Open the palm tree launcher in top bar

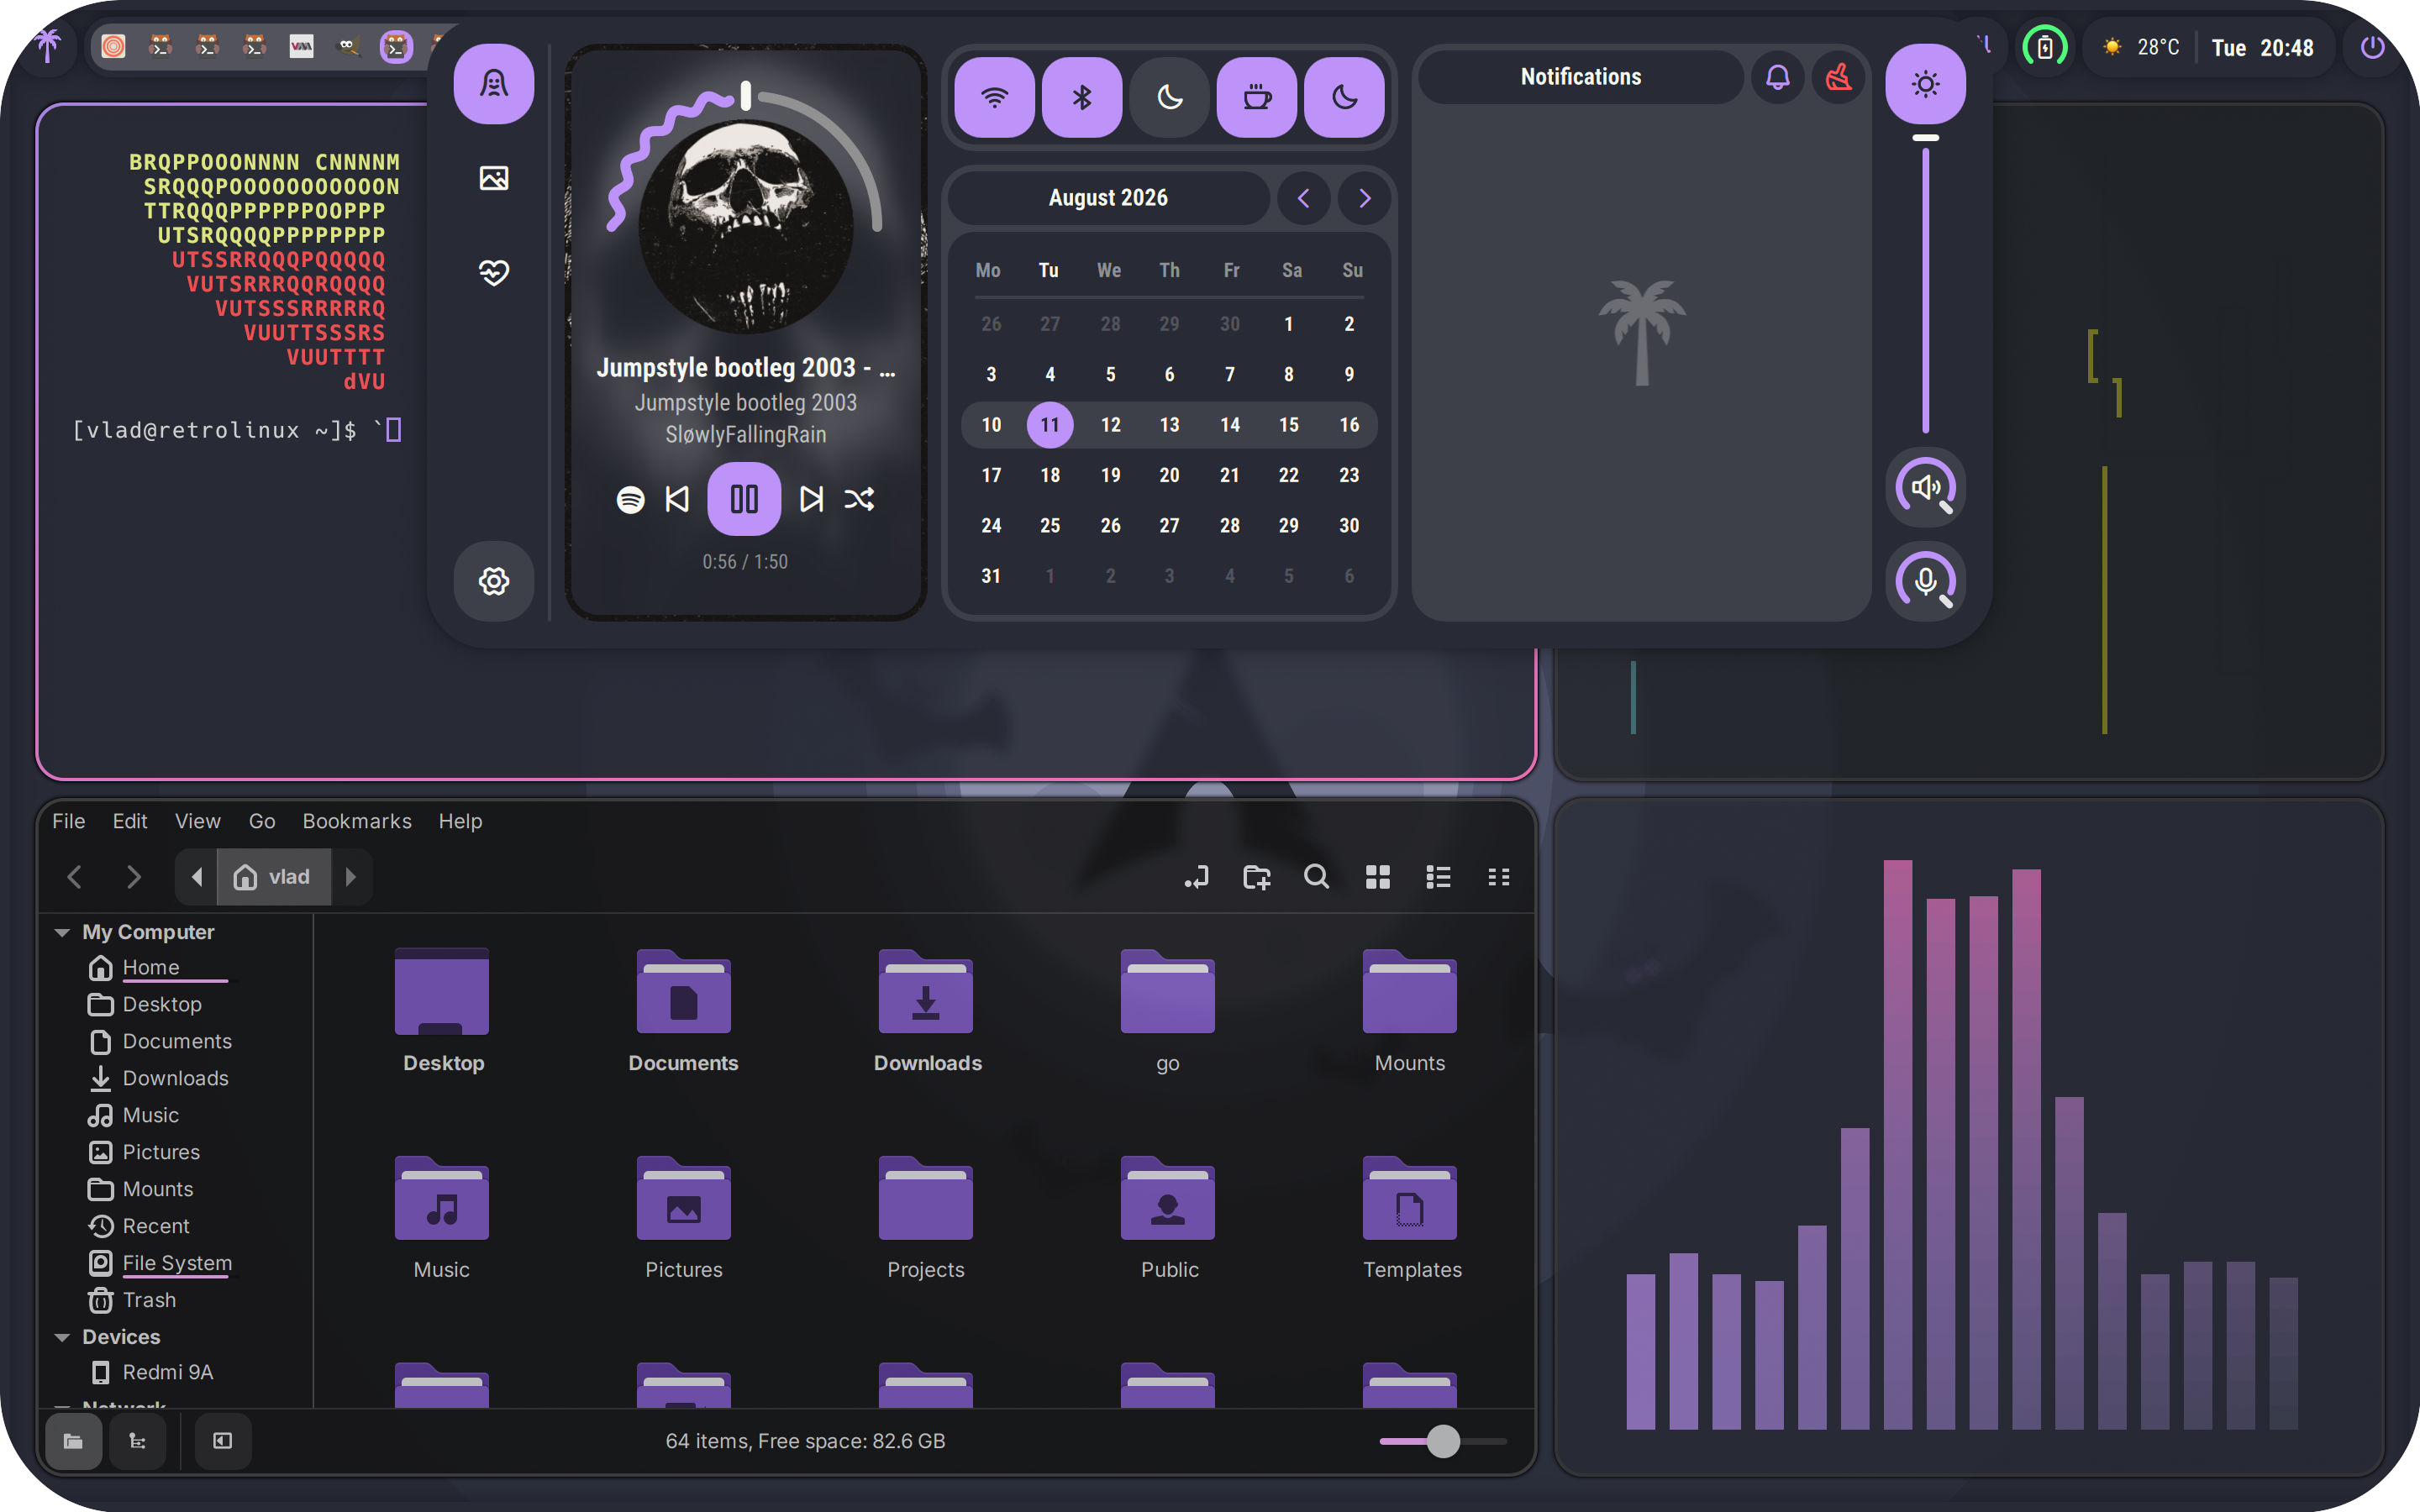(47, 46)
